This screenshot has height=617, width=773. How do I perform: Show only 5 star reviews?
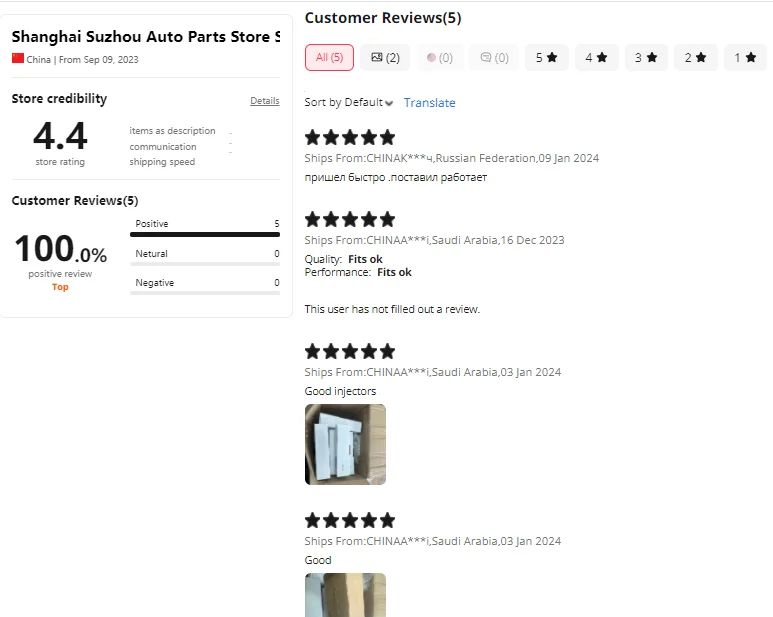547,58
